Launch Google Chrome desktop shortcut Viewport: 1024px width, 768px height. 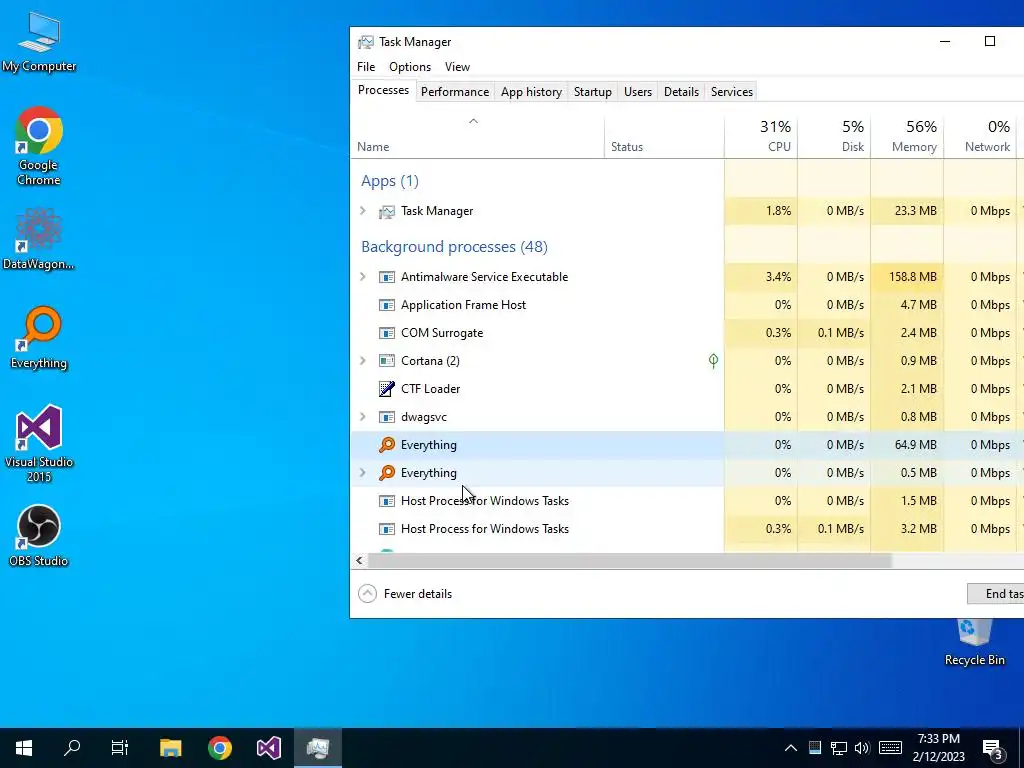[x=39, y=146]
